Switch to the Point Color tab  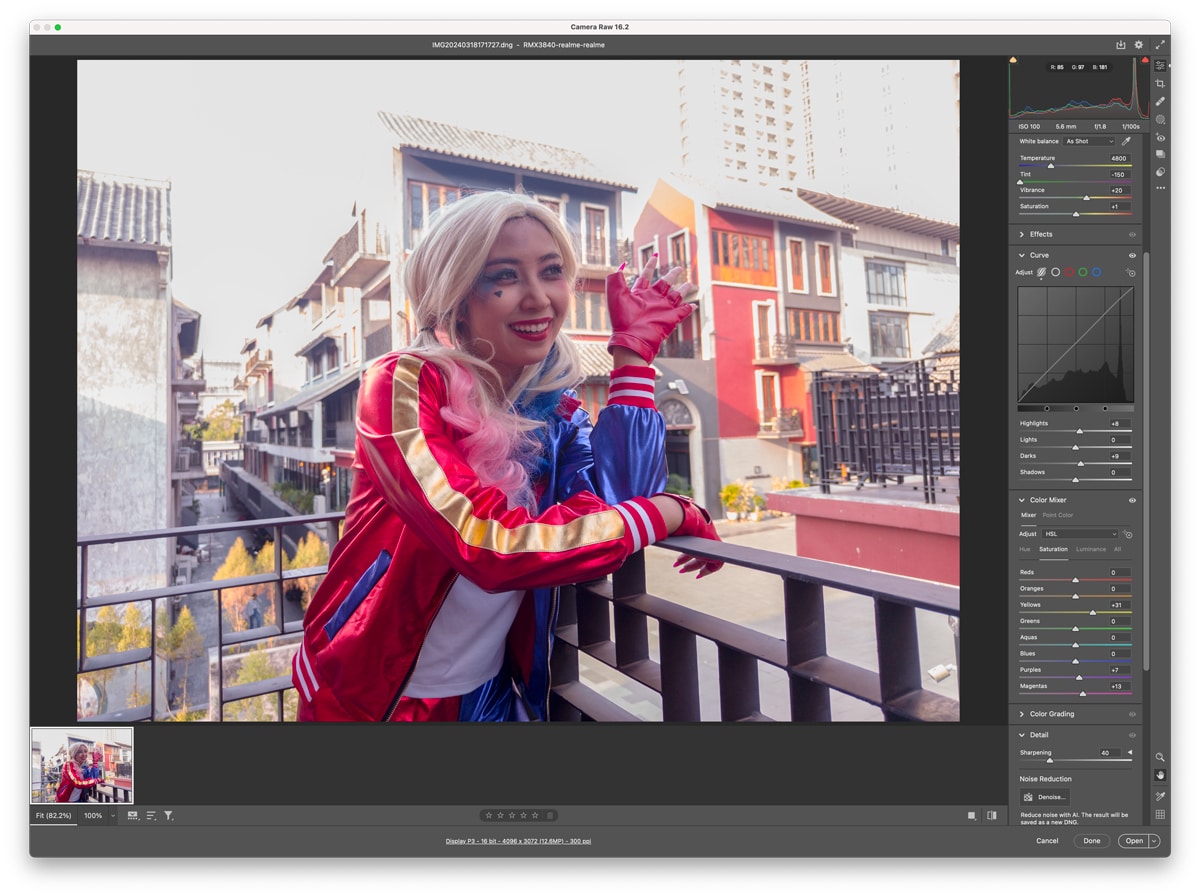1058,515
